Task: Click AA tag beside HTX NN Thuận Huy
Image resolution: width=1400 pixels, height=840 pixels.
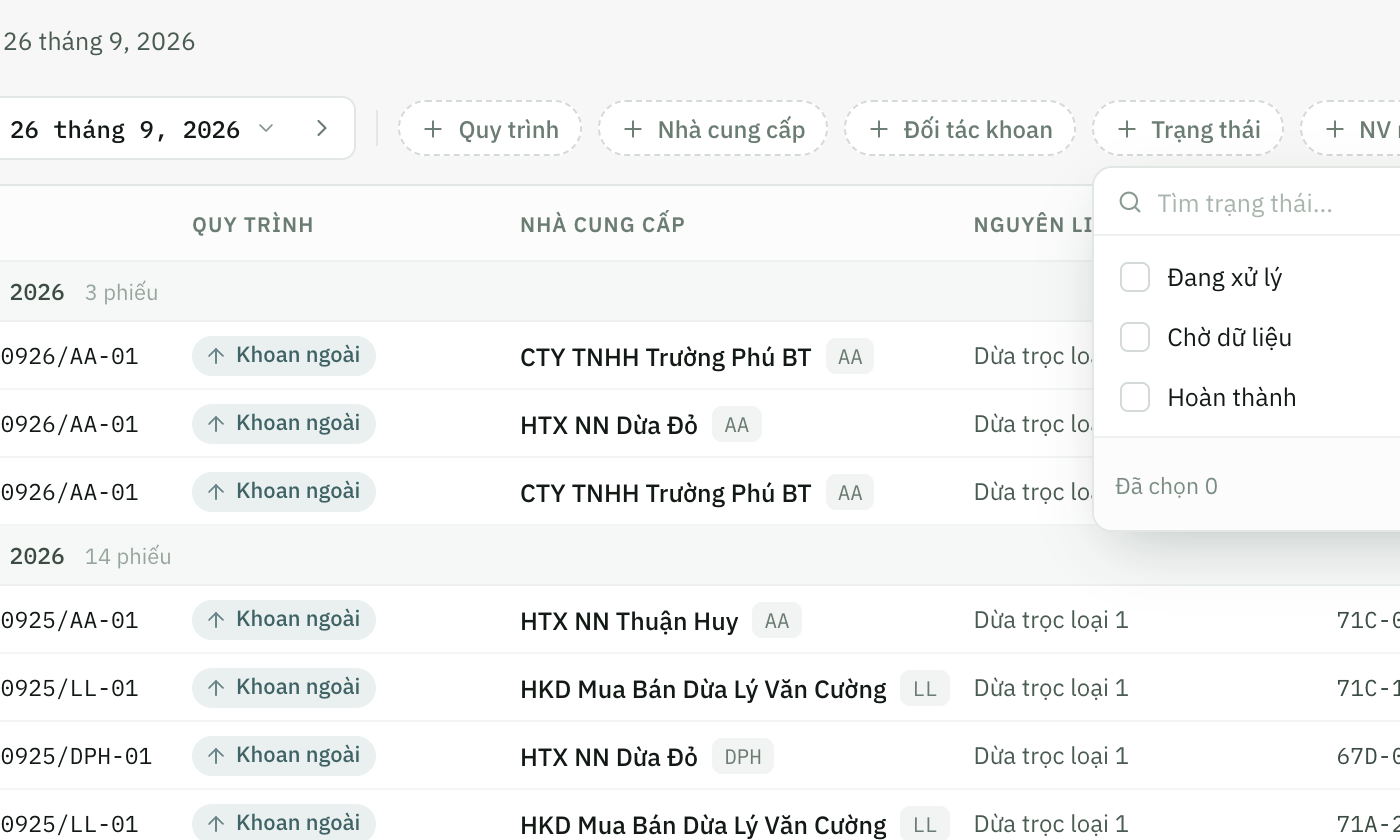Action: 777,621
